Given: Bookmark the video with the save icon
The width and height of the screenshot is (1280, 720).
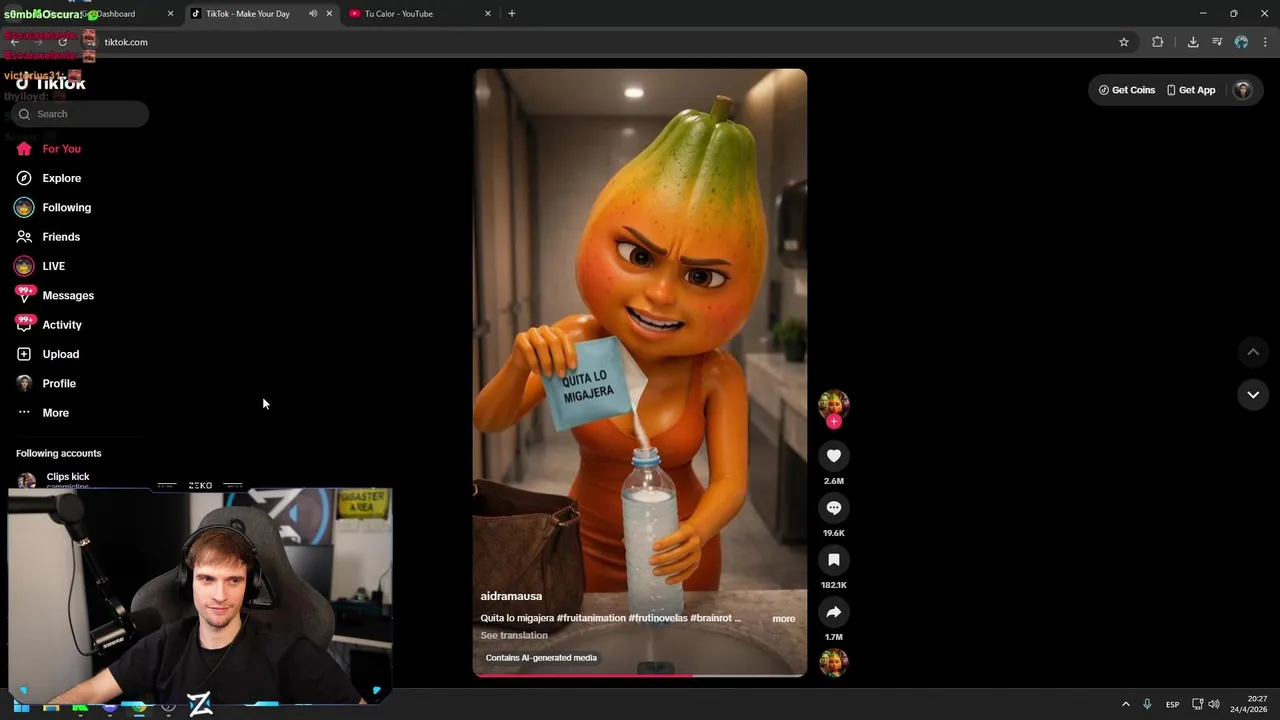Looking at the screenshot, I should 833,560.
